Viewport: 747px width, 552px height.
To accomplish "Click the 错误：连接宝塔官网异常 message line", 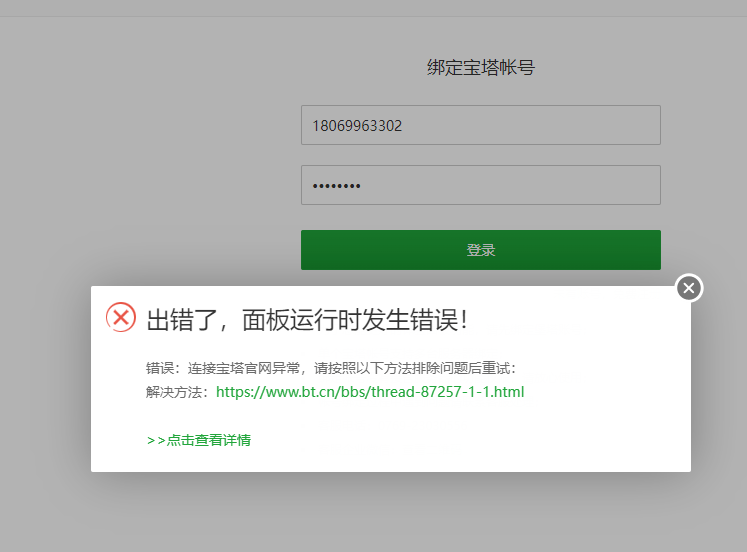I will [x=331, y=368].
